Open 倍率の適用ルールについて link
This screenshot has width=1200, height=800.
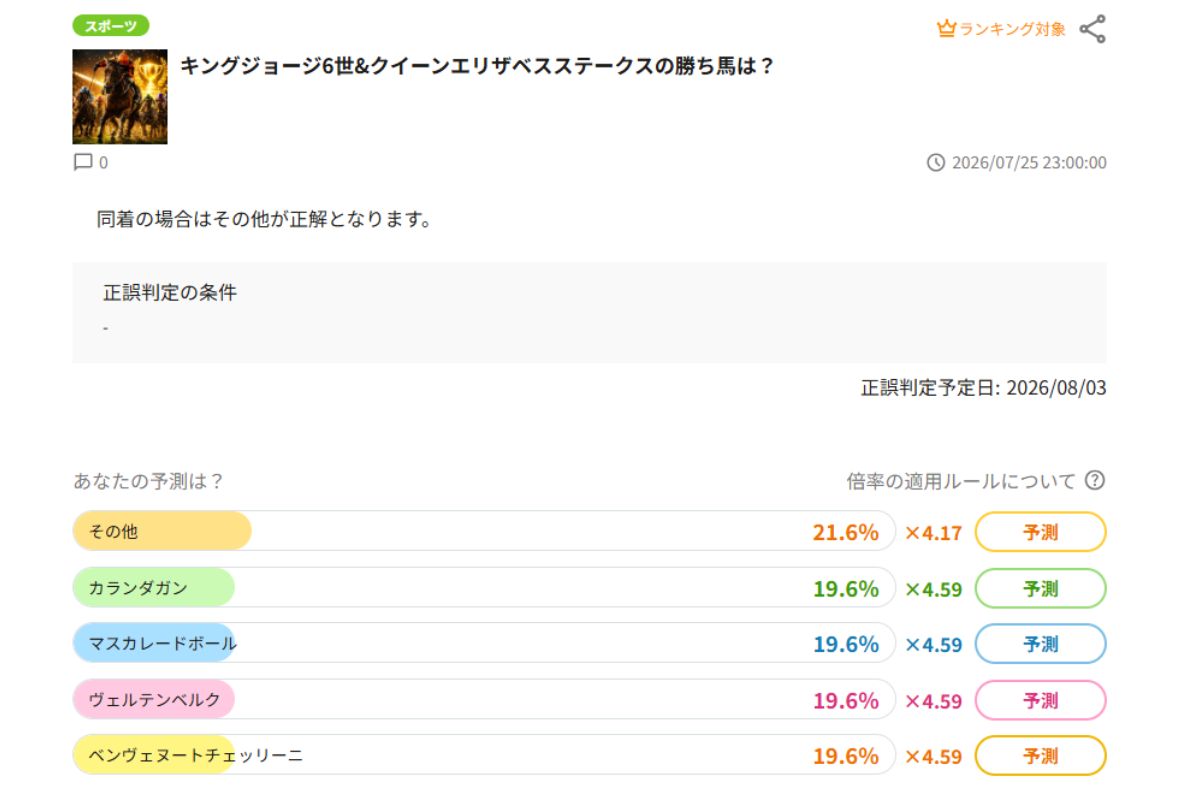[x=961, y=481]
